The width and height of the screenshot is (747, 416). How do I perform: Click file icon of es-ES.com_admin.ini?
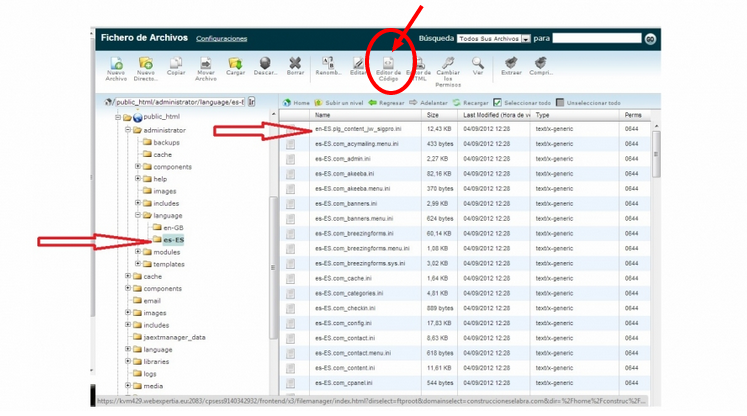(x=290, y=159)
